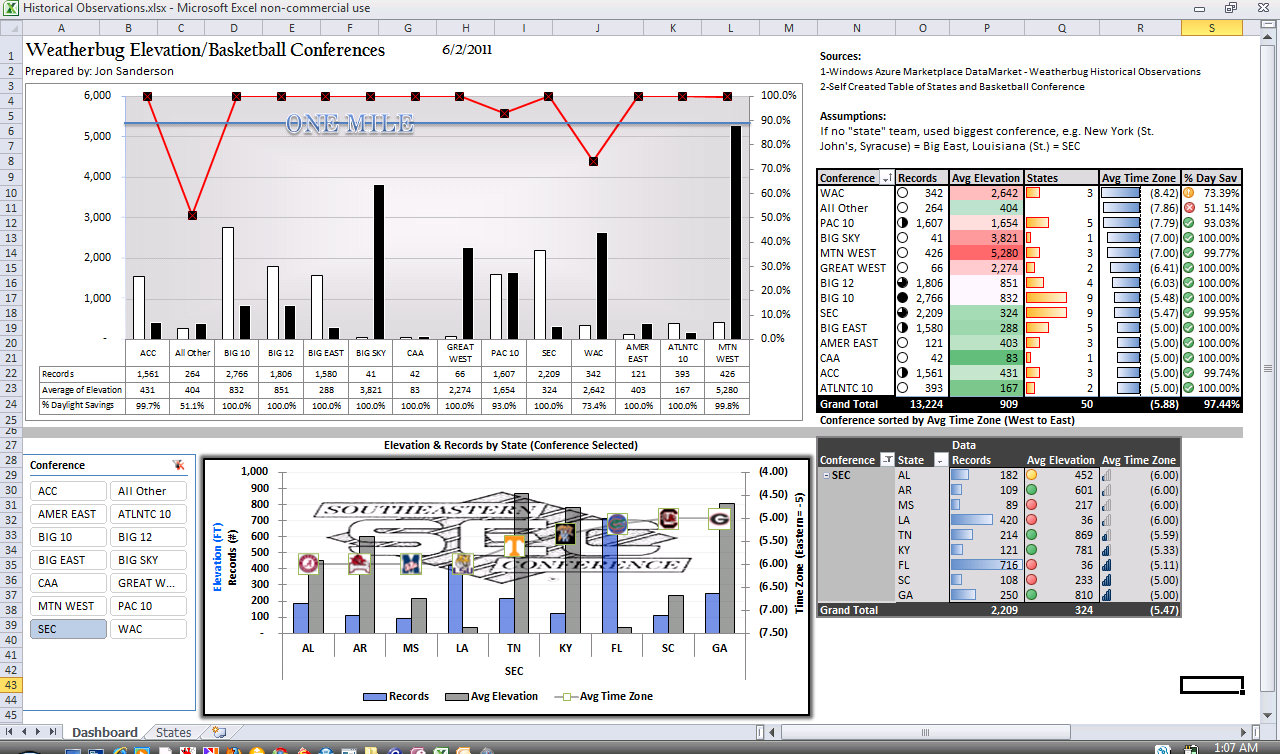Click the PAC 10 slicer button
Viewport: 1280px width, 754px height.
[x=148, y=606]
